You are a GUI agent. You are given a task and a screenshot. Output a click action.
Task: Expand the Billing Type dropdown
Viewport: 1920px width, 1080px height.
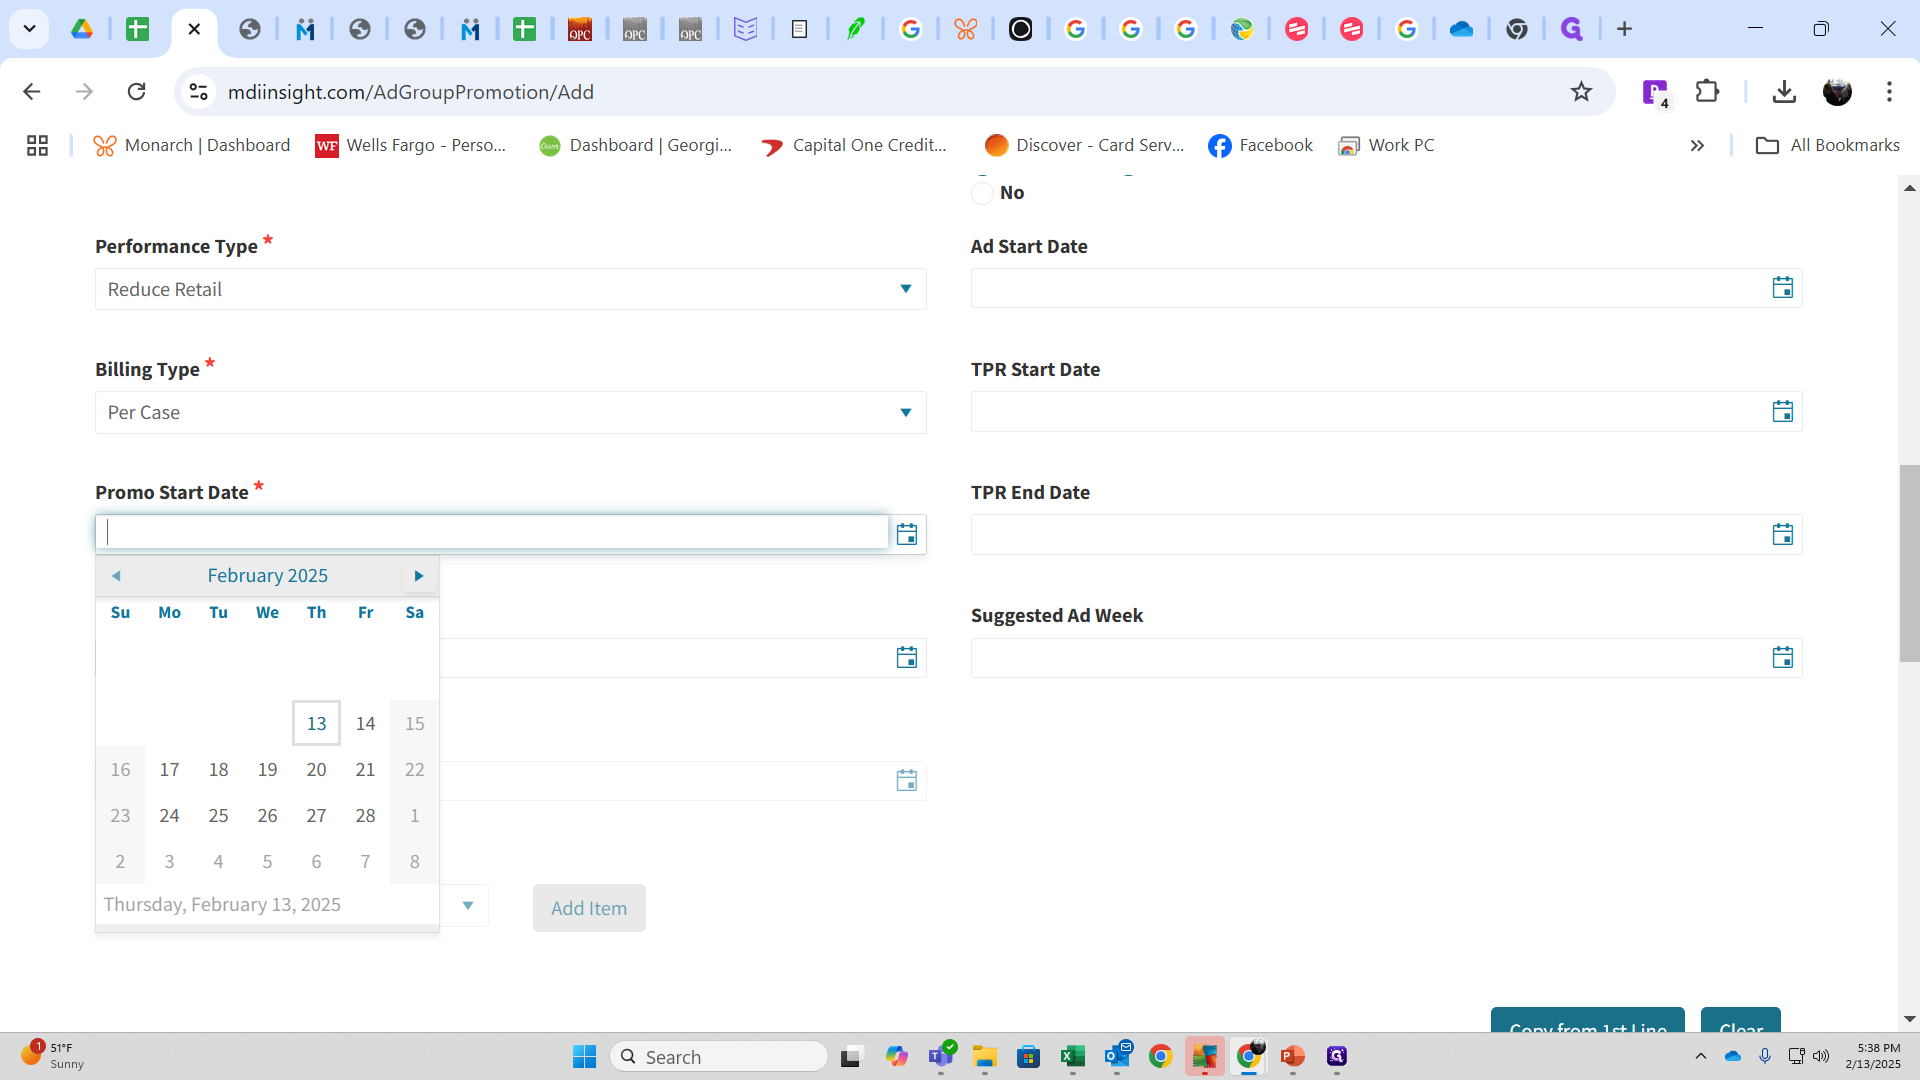(905, 412)
